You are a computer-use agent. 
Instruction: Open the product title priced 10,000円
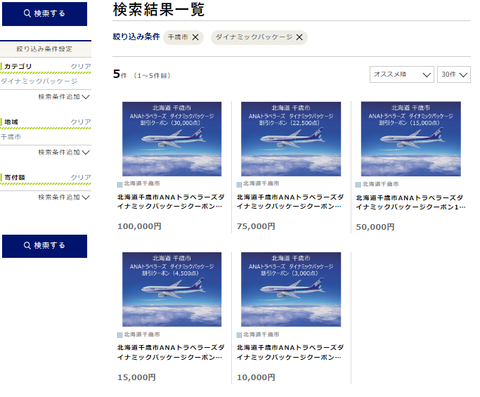(290, 352)
